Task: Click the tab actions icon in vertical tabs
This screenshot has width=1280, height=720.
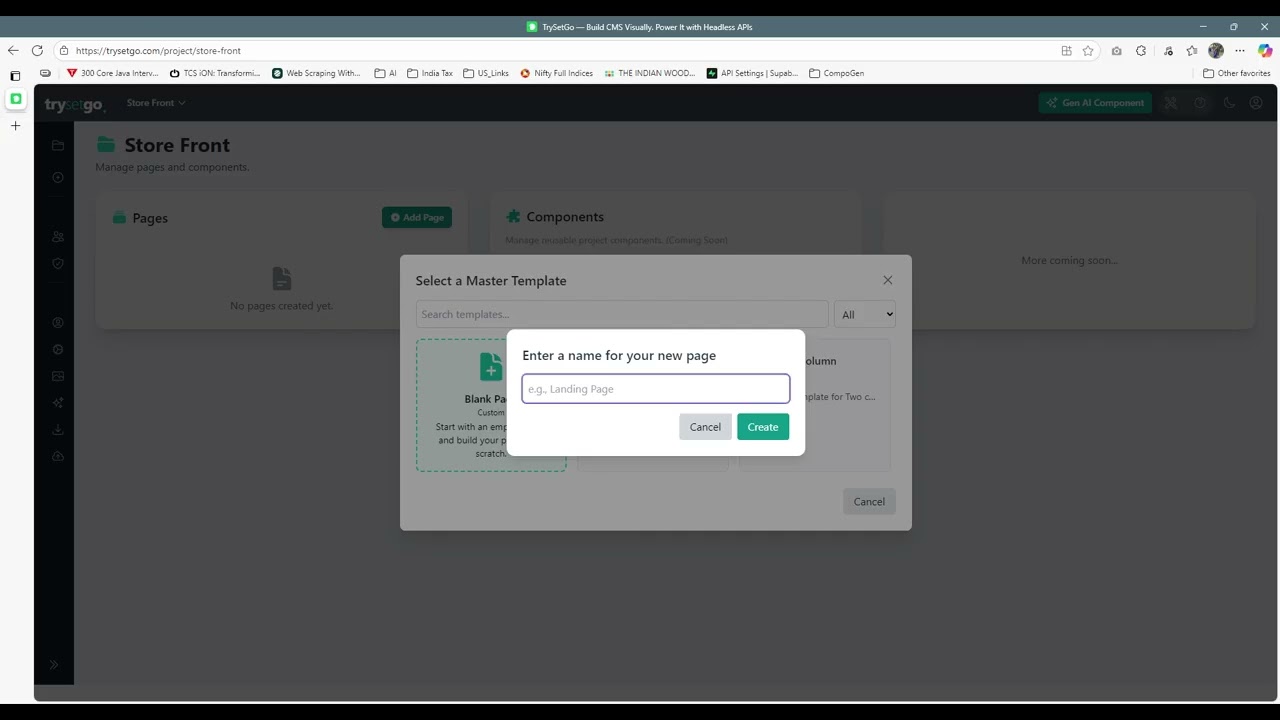Action: coord(15,76)
